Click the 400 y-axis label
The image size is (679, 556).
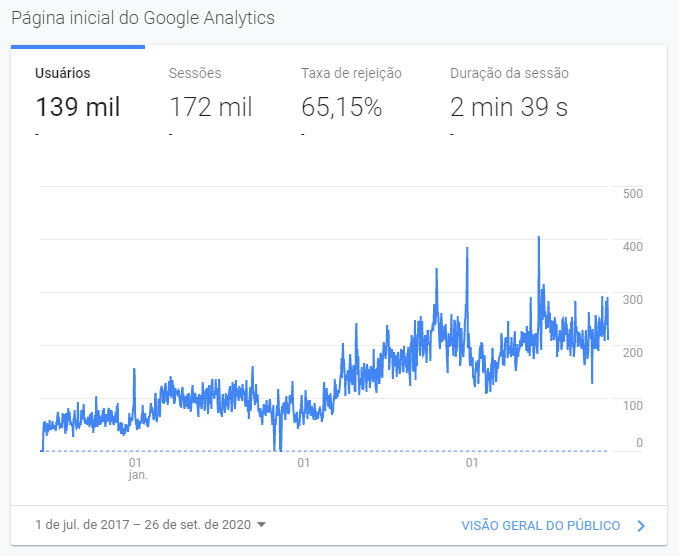tap(632, 246)
